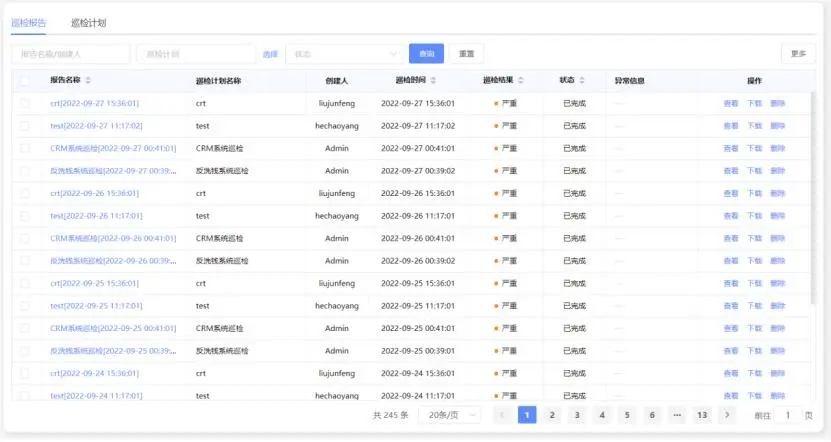The height and width of the screenshot is (442, 831).
Task: Jump to last page 13
Action: click(x=702, y=415)
